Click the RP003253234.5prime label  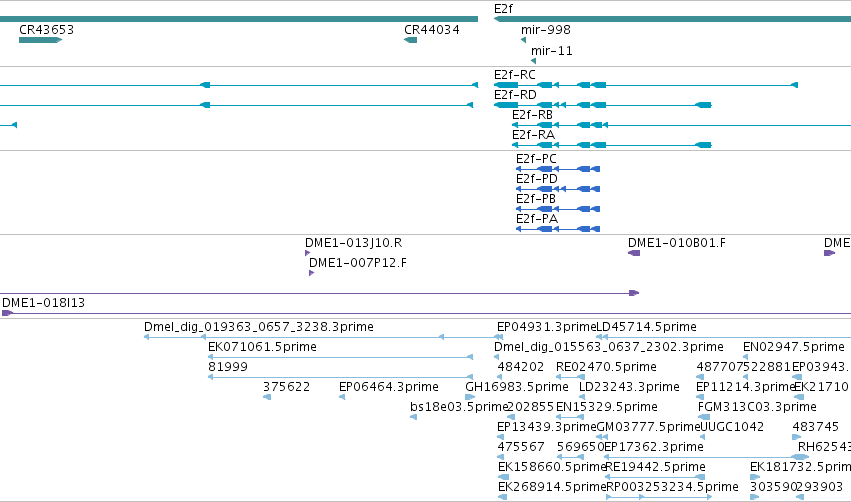pos(672,487)
